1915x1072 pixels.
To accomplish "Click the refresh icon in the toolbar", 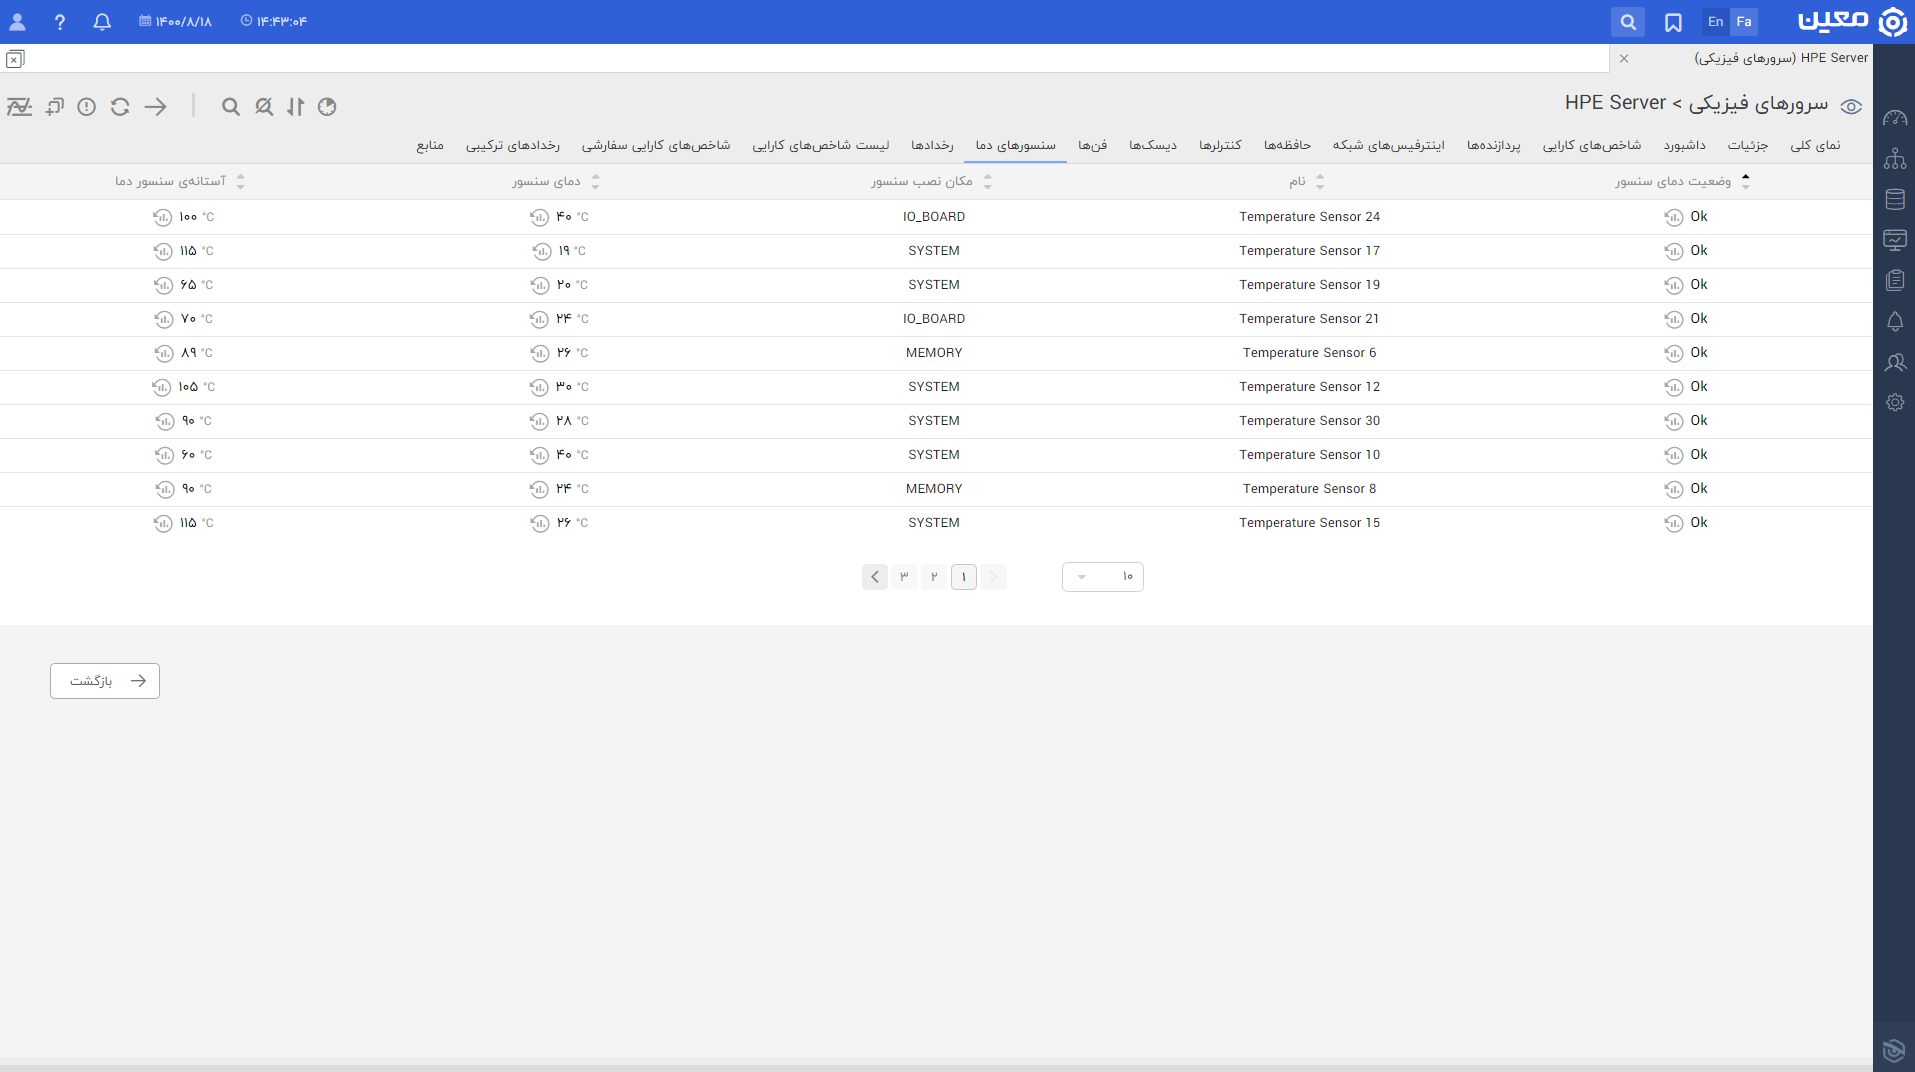I will [120, 107].
